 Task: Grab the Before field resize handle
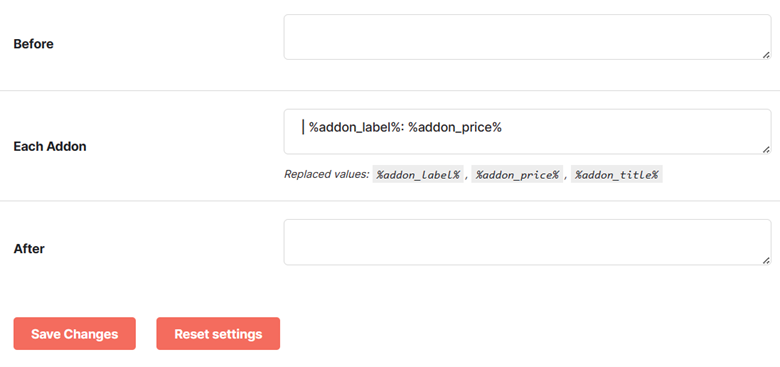tap(766, 55)
